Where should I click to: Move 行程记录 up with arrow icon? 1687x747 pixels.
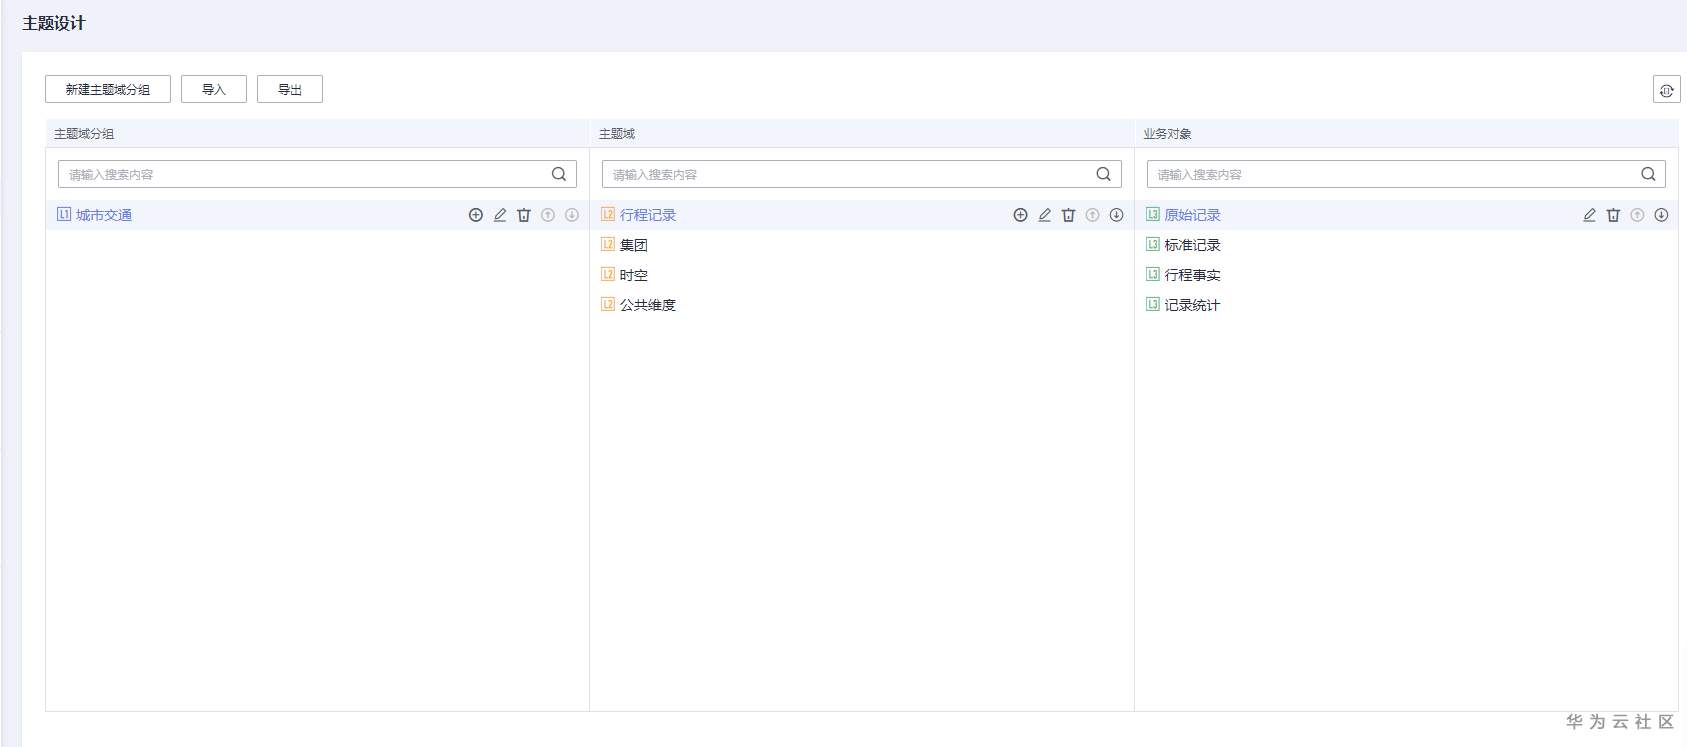click(x=1093, y=215)
